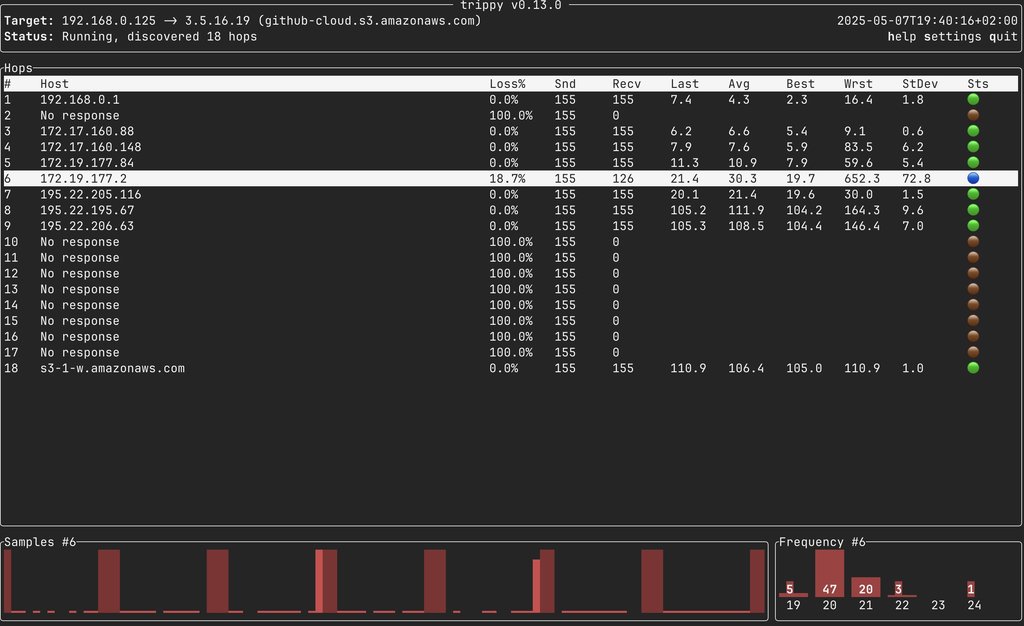Click the frequency bar labeled 5
The width and height of the screenshot is (1024, 626).
pyautogui.click(x=793, y=589)
